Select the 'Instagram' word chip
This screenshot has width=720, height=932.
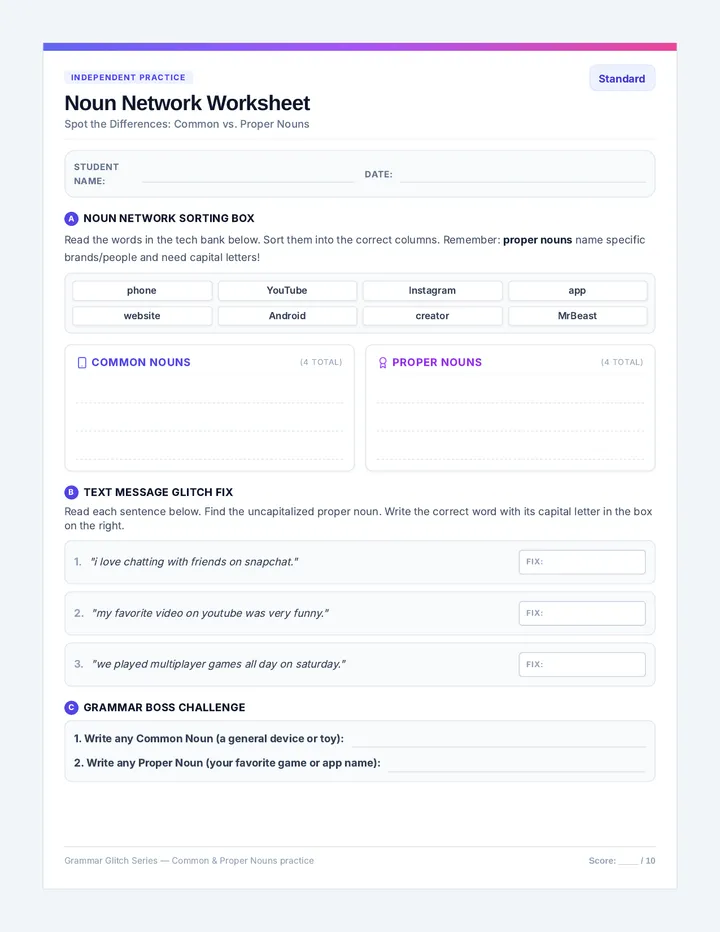(x=432, y=291)
